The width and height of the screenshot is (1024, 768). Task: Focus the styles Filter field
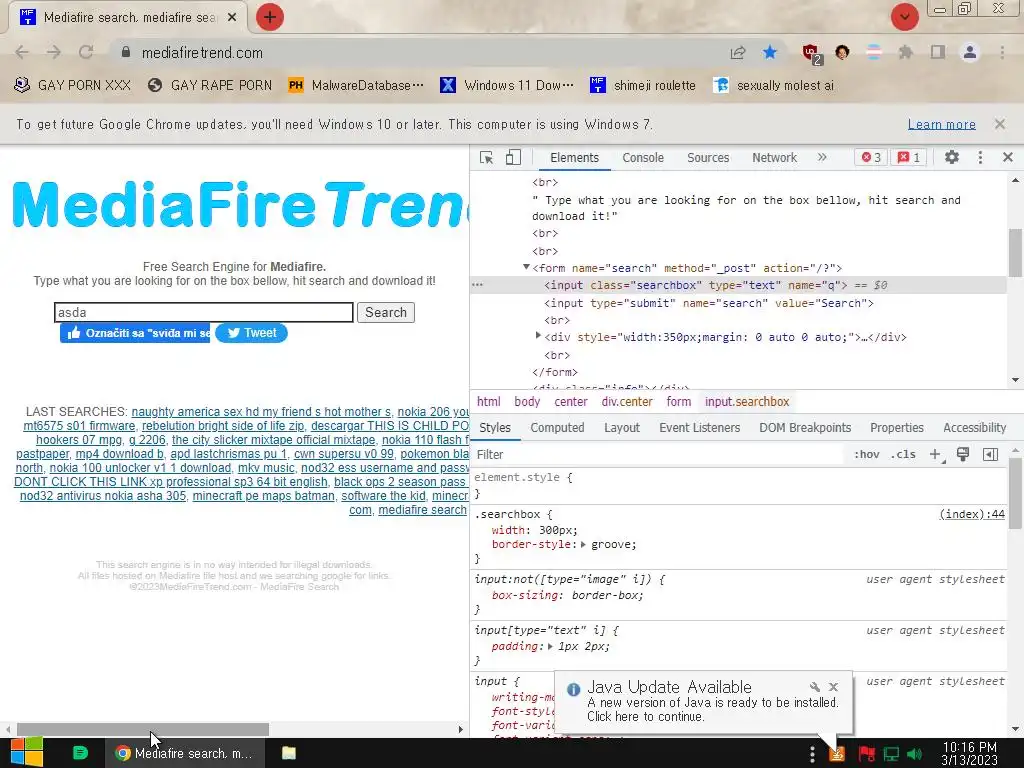(x=658, y=455)
